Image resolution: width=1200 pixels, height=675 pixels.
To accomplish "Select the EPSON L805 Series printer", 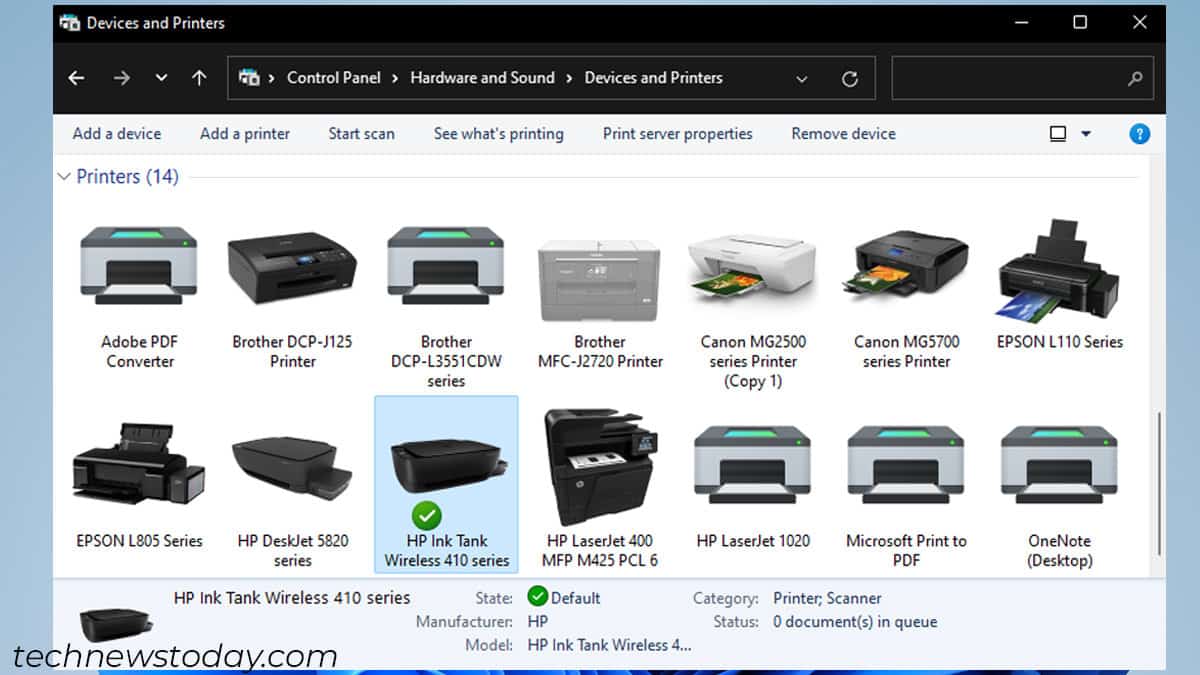I will pyautogui.click(x=139, y=467).
